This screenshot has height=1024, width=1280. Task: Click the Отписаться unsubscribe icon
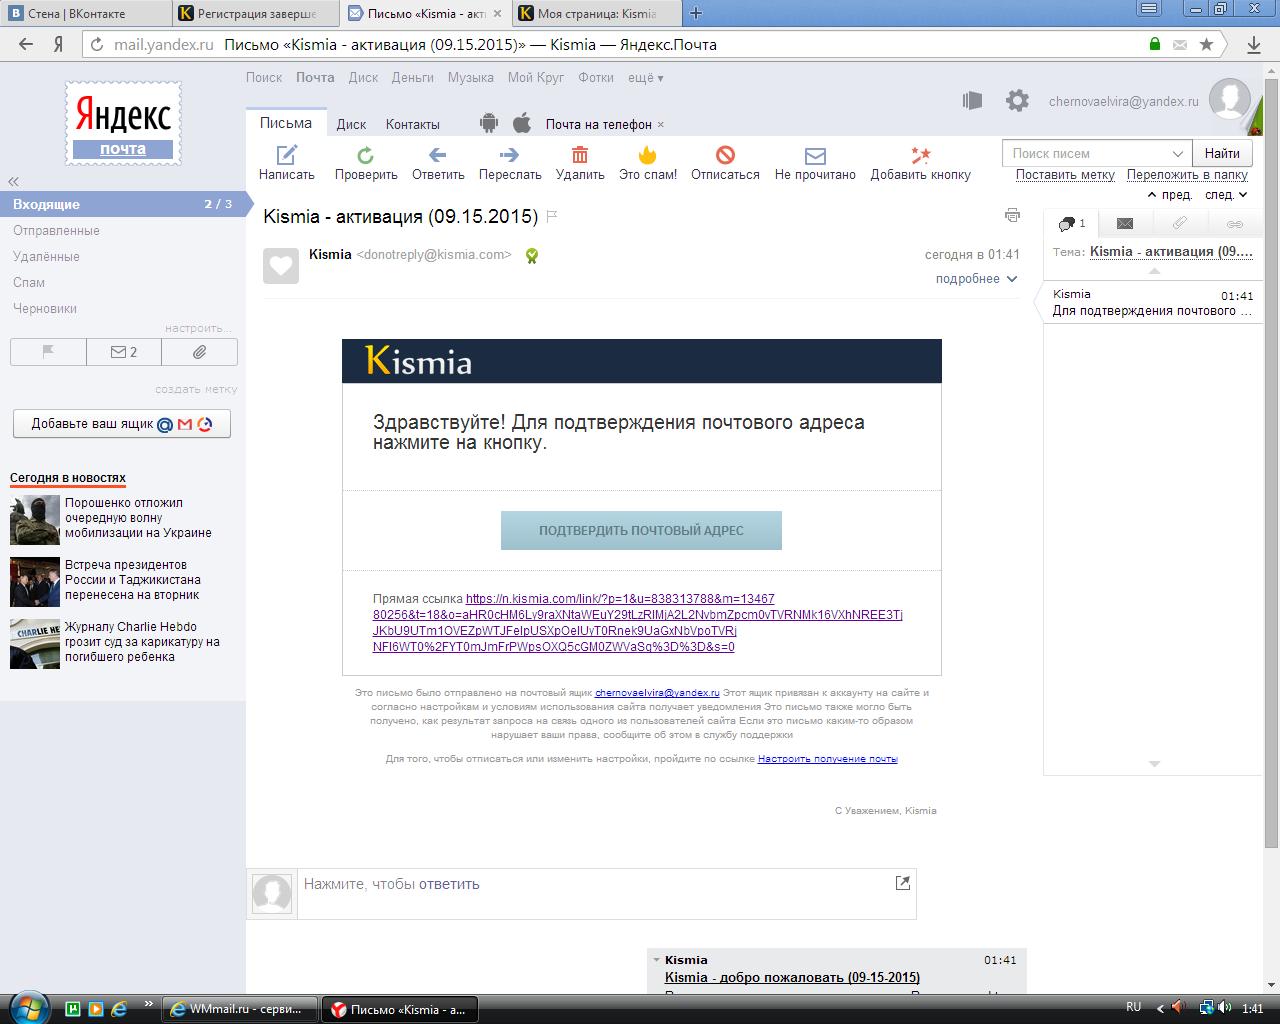[x=725, y=155]
